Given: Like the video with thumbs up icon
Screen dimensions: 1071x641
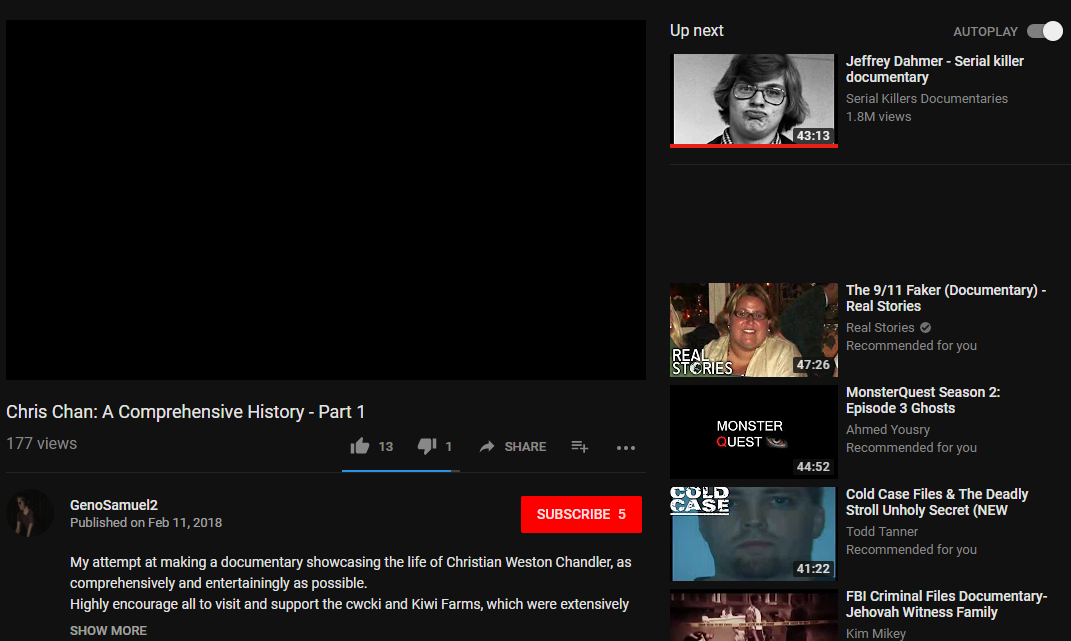Looking at the screenshot, I should (360, 446).
